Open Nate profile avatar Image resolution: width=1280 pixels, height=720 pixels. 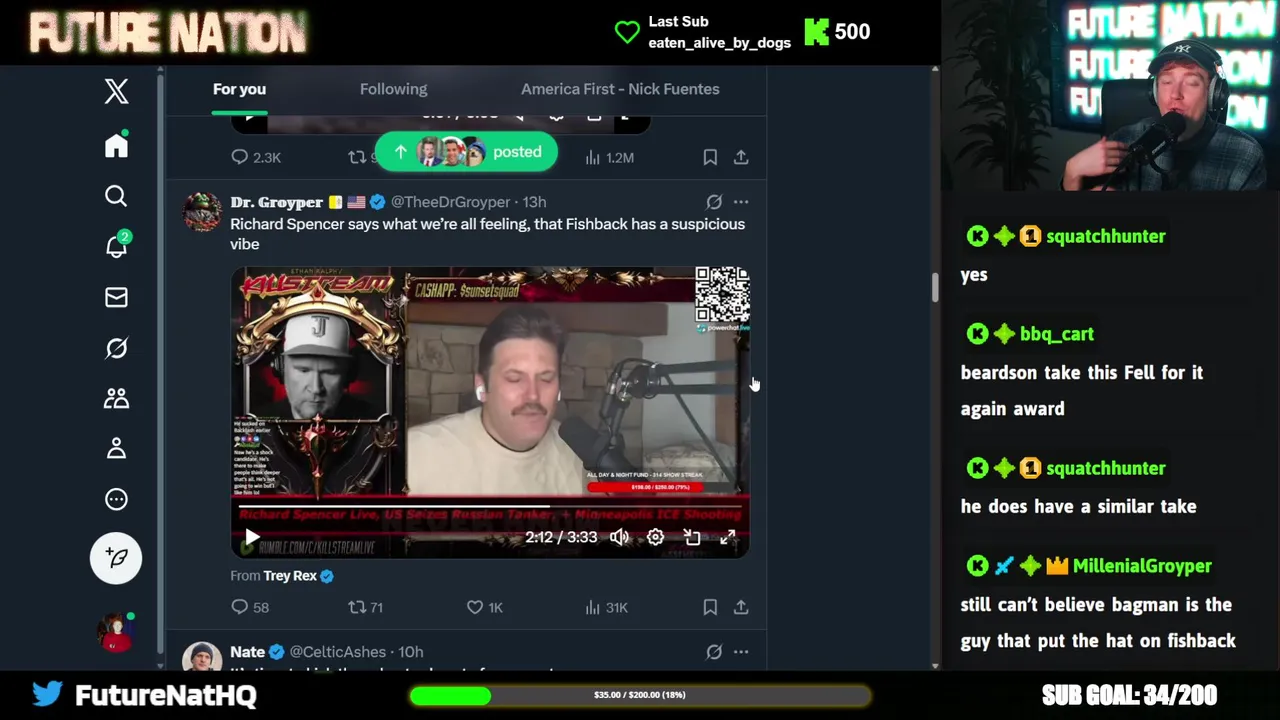(202, 657)
